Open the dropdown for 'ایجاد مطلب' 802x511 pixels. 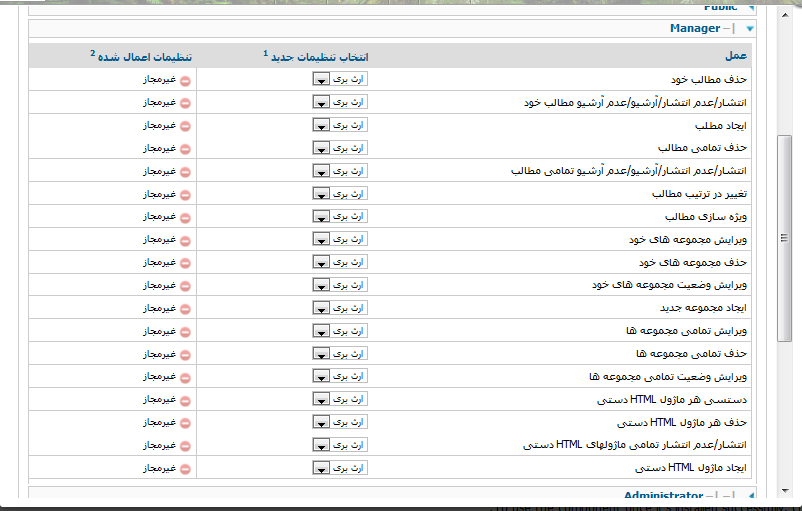pos(340,125)
